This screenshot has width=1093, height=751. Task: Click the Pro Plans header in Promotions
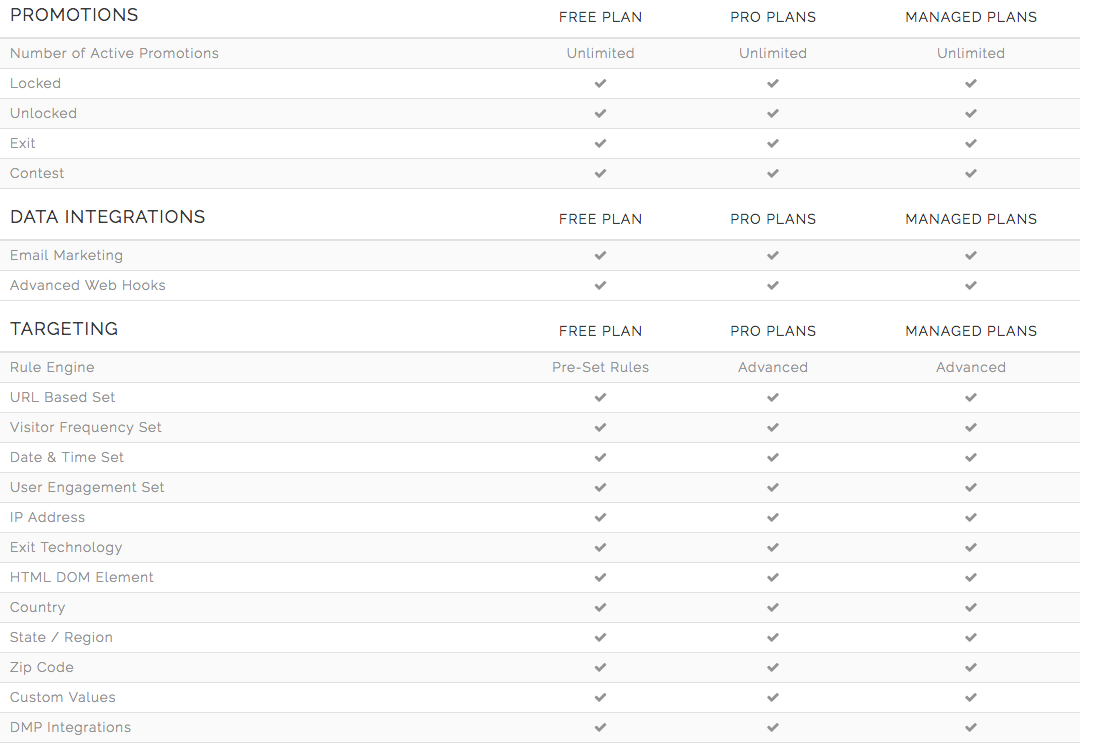click(773, 17)
